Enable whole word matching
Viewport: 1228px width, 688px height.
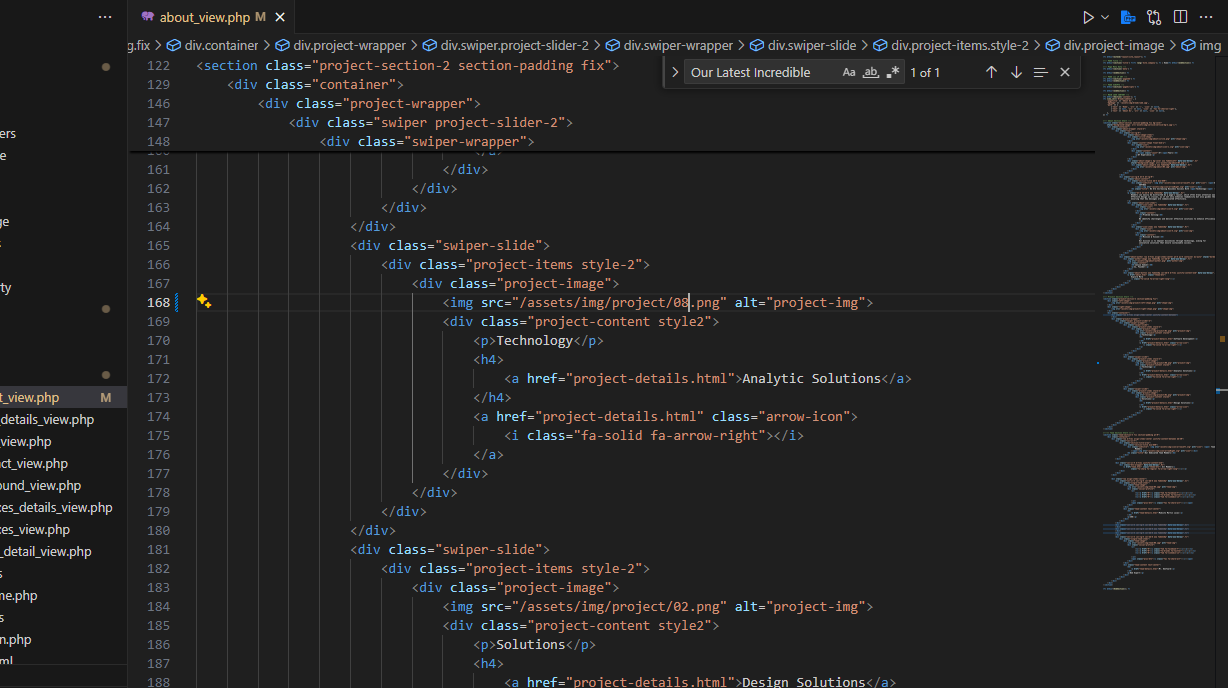pos(871,71)
